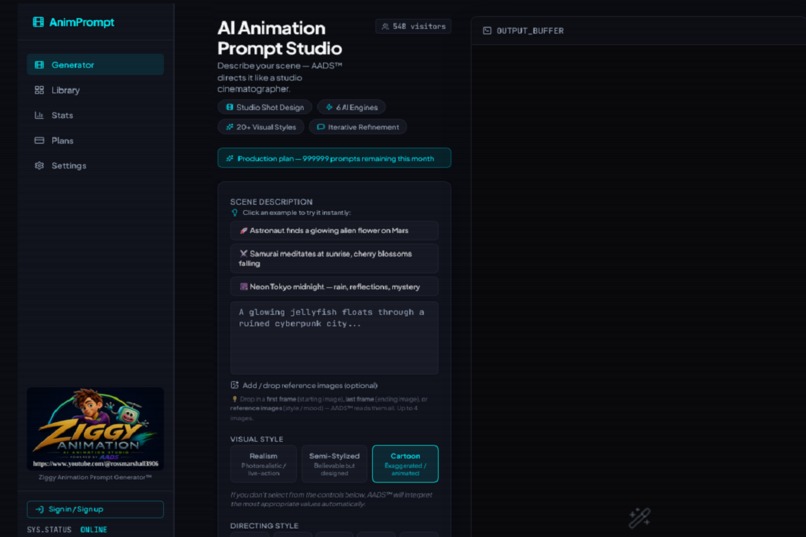Click the Studio Shot Design film icon

point(229,107)
